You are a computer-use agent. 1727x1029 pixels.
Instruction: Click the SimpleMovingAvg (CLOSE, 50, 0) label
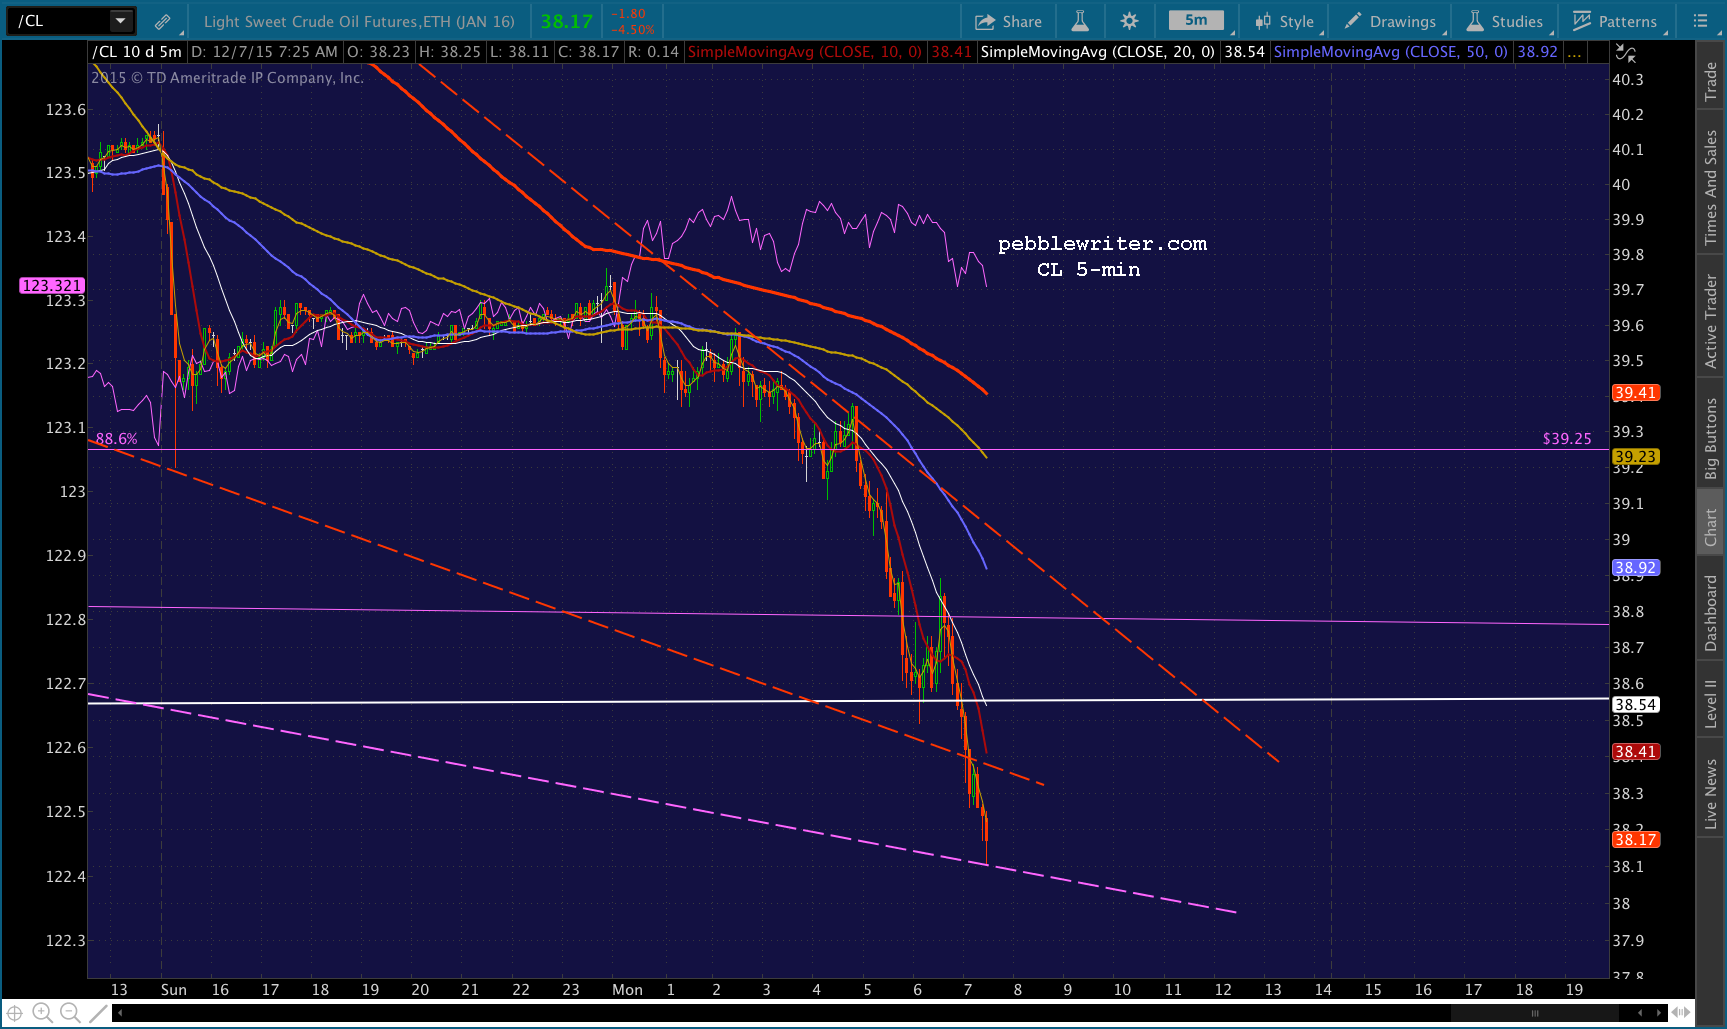point(1391,52)
